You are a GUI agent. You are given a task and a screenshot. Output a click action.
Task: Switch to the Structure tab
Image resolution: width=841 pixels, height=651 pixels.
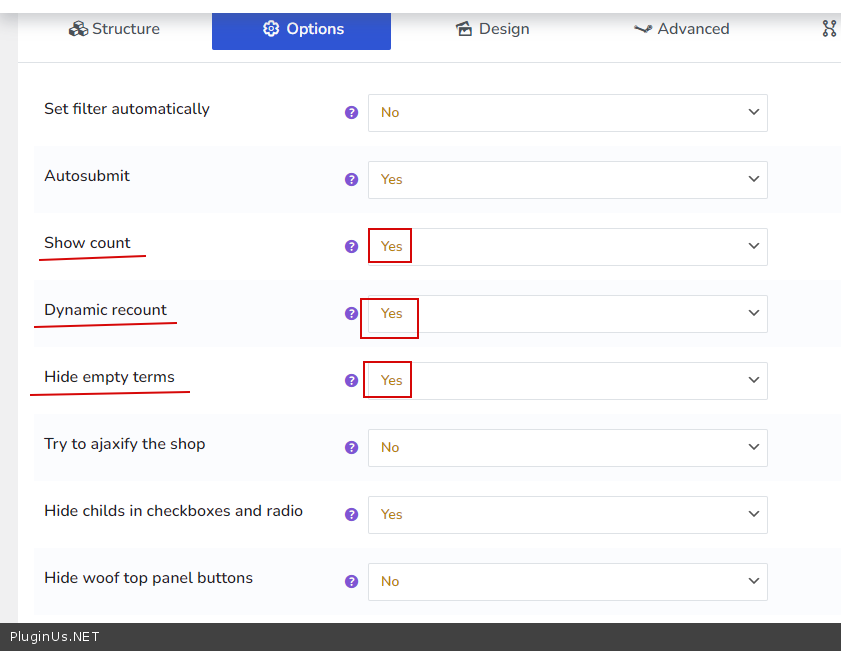tap(114, 29)
